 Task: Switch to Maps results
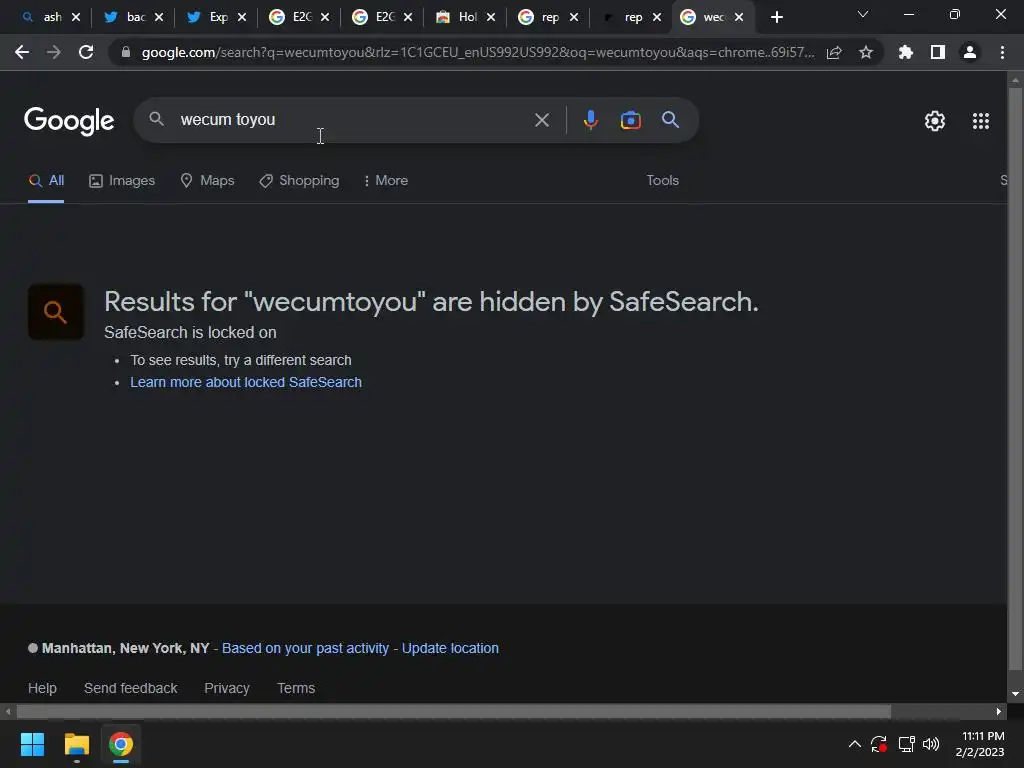click(x=207, y=181)
